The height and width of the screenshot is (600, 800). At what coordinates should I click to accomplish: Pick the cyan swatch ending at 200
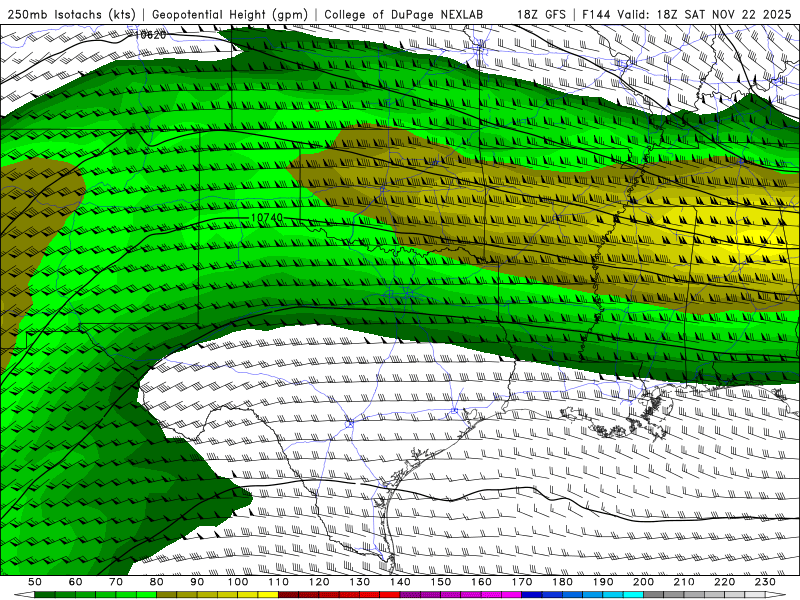pos(634,595)
